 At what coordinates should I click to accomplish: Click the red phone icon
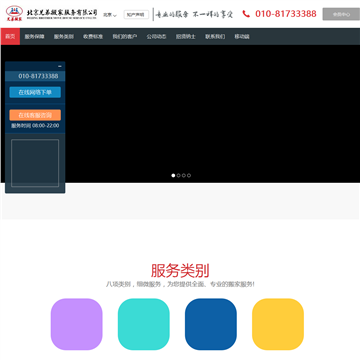click(246, 14)
